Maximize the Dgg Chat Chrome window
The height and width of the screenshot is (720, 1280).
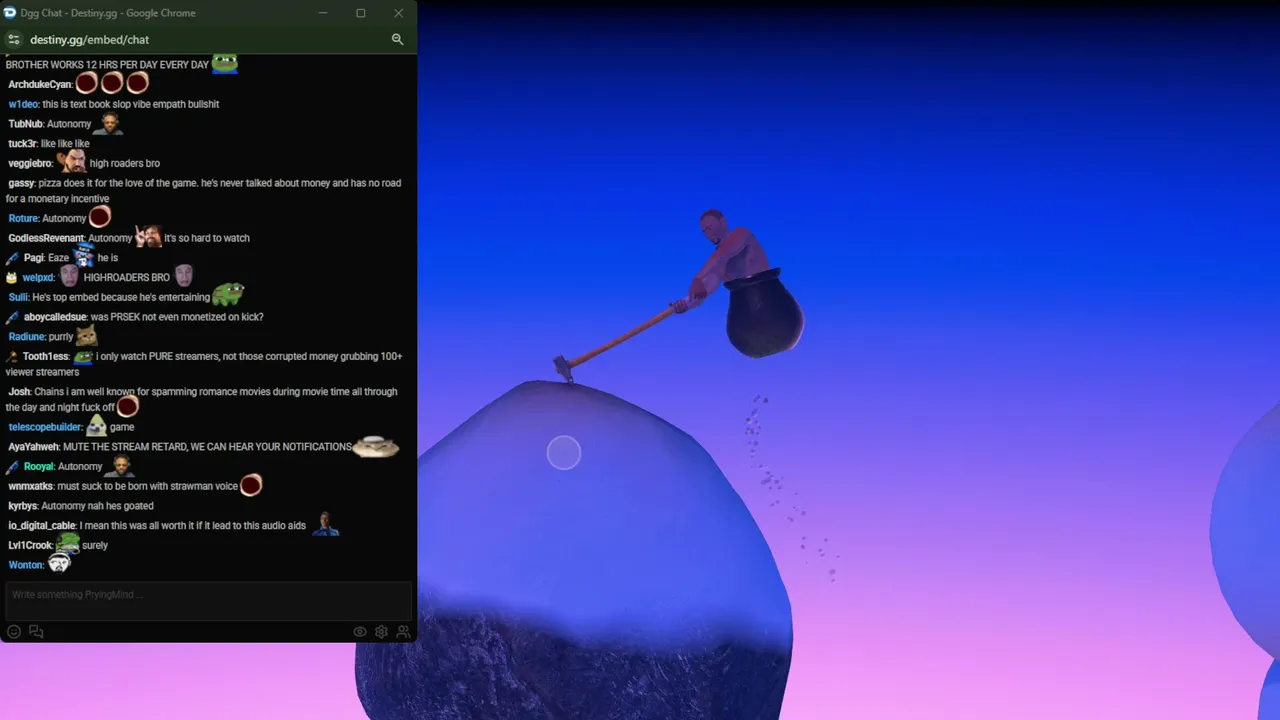[361, 13]
